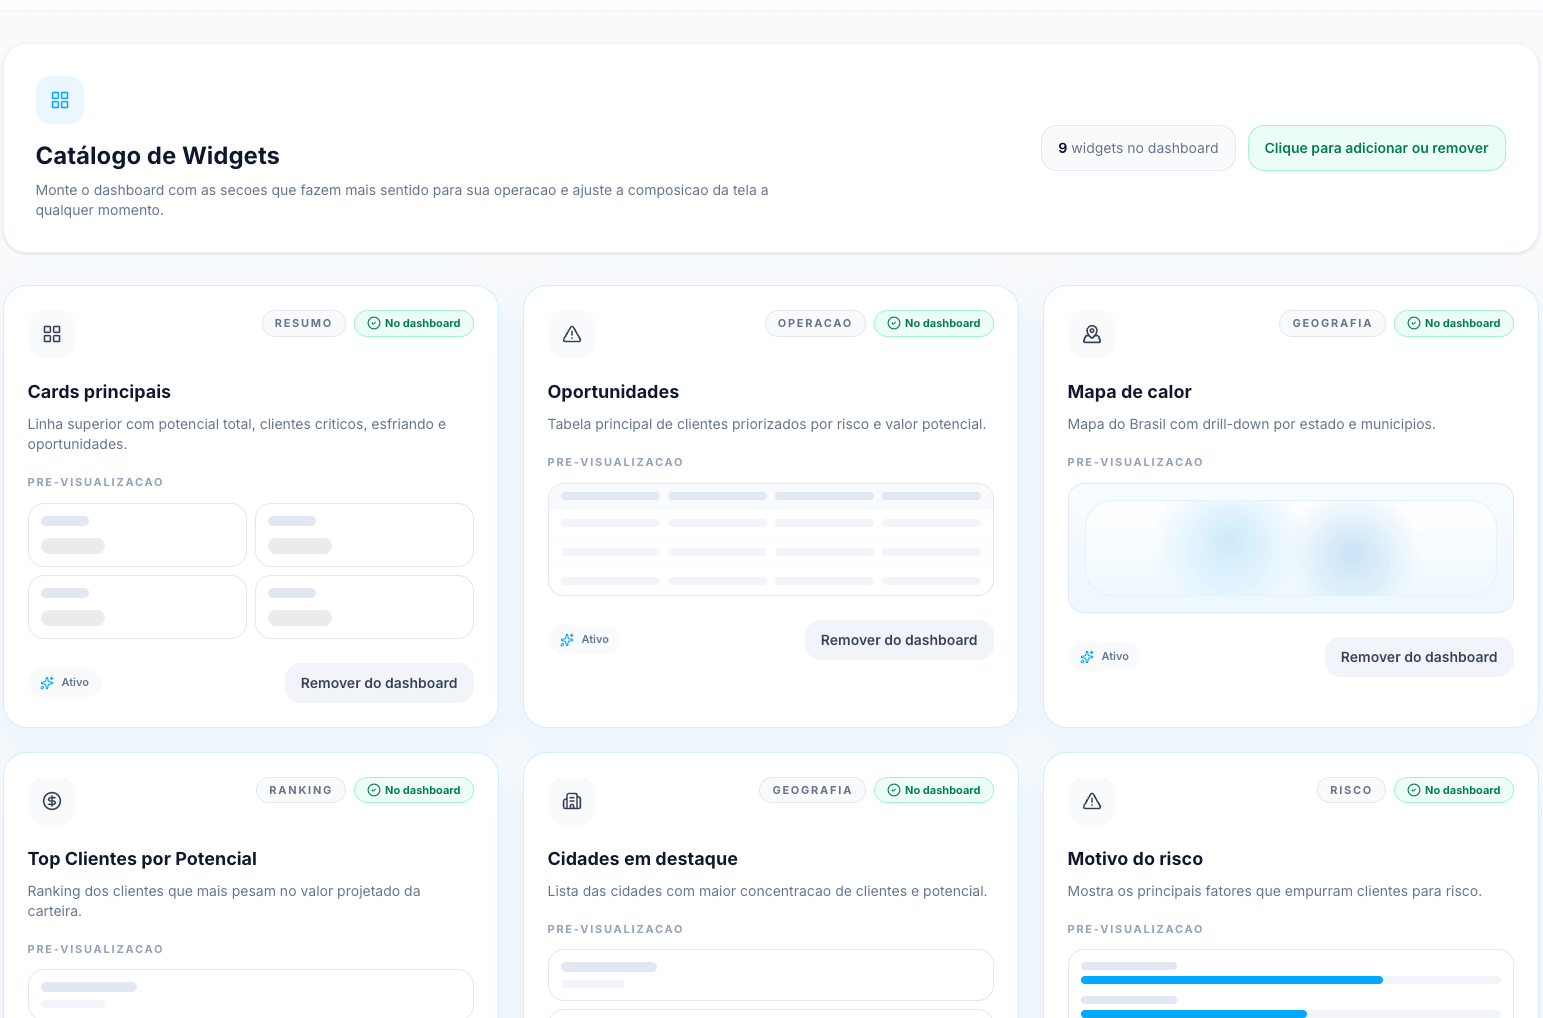Click the check icon in Mapa de calor's No dashboard badge

click(x=1414, y=323)
